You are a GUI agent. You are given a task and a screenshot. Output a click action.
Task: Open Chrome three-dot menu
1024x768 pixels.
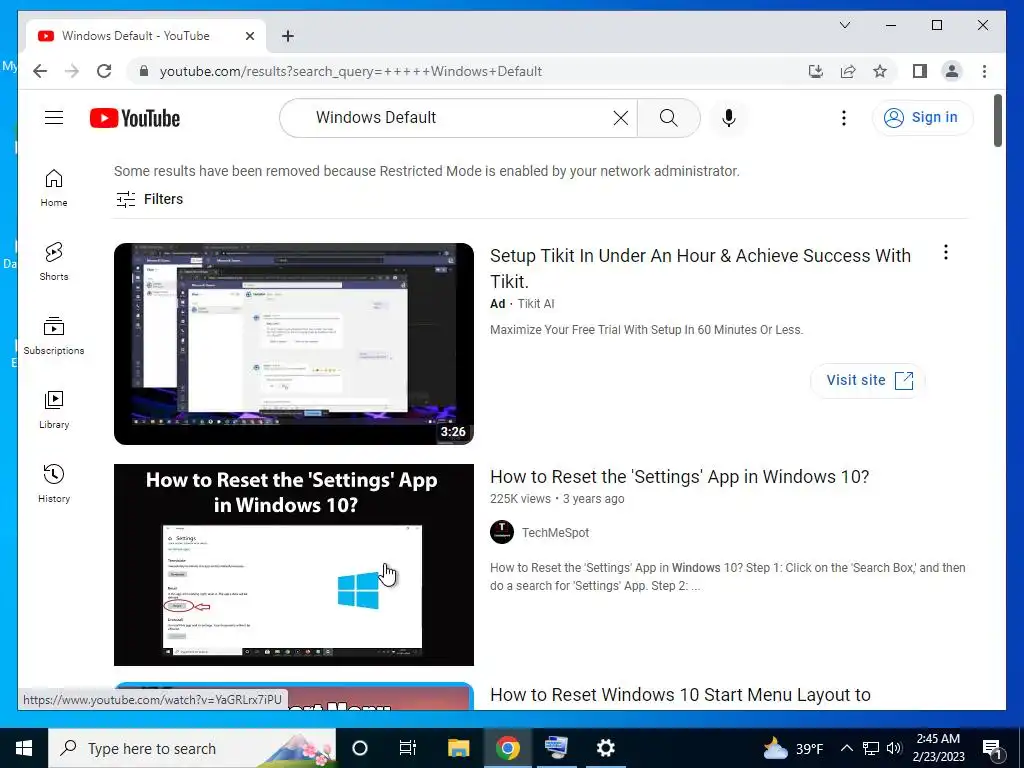pos(984,71)
